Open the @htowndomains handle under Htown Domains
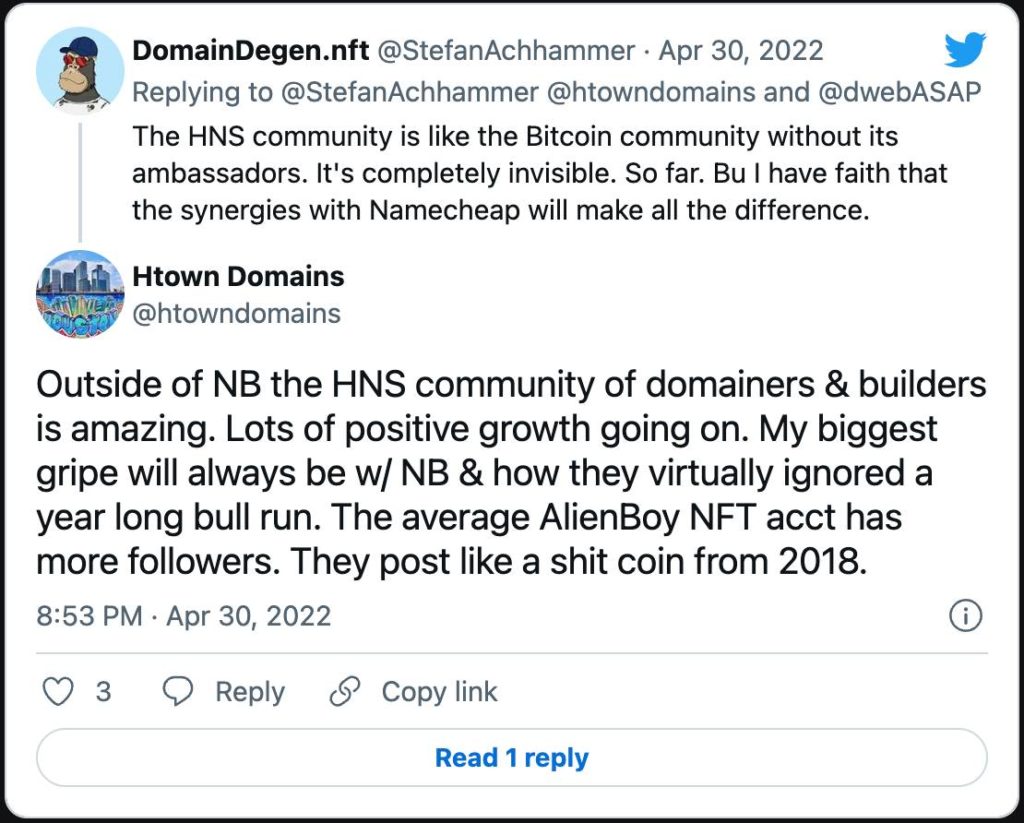The width and height of the screenshot is (1024, 823). pos(236,314)
